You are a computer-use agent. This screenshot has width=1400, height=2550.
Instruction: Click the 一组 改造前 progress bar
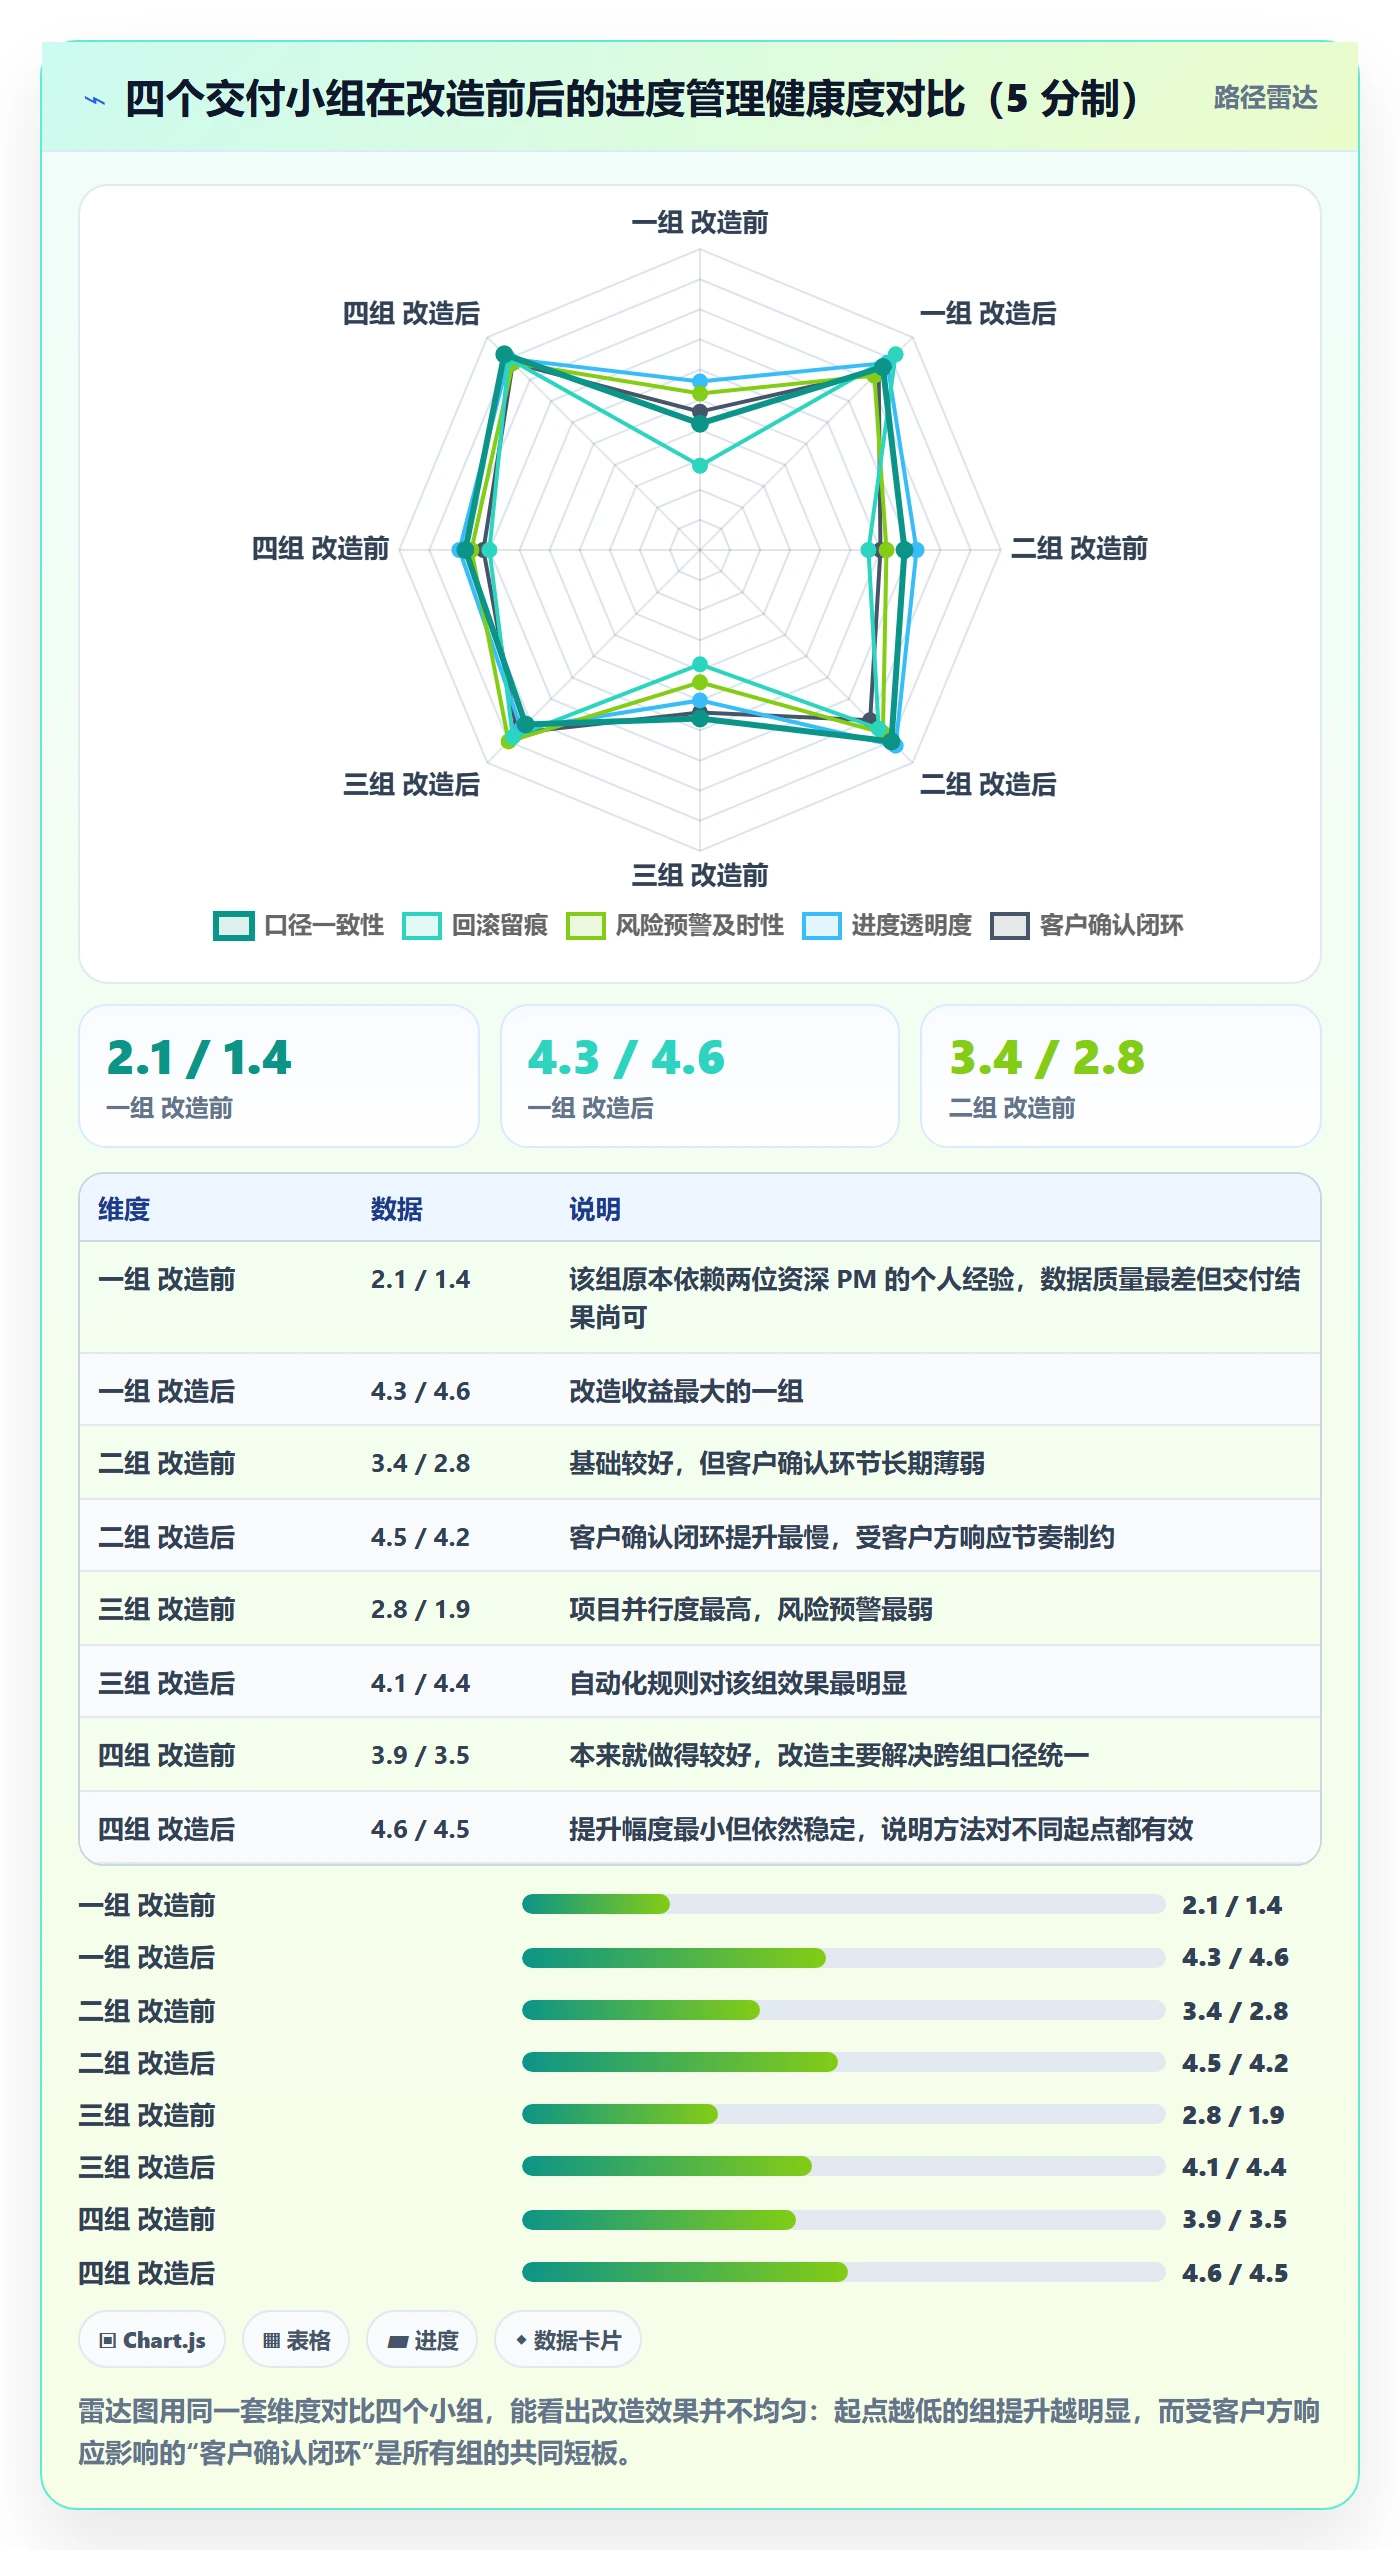pyautogui.click(x=844, y=1904)
